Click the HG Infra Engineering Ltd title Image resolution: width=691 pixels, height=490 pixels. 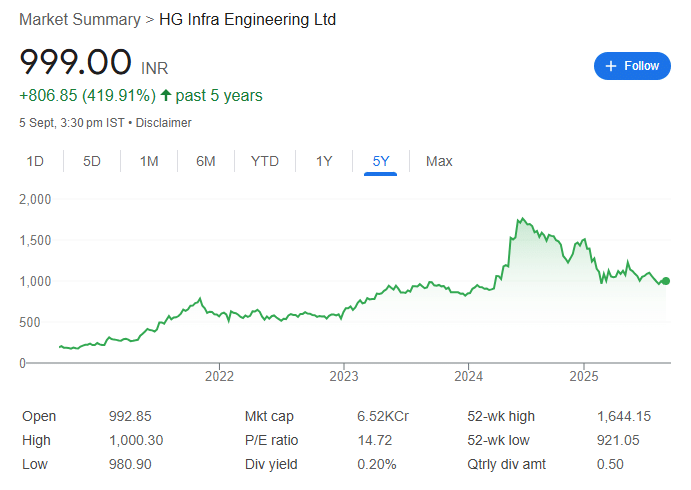[248, 20]
